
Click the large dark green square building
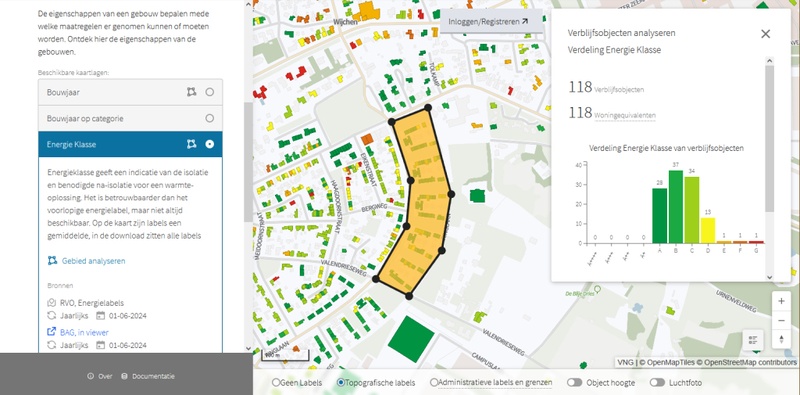tap(411, 339)
